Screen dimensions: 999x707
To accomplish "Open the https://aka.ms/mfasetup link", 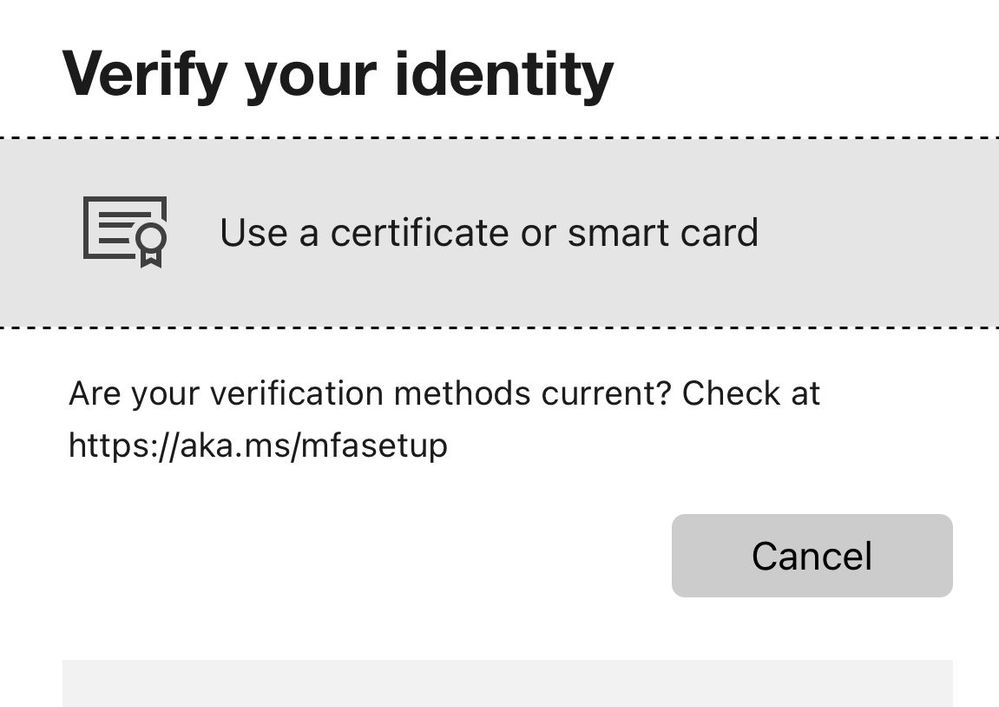I will point(258,445).
